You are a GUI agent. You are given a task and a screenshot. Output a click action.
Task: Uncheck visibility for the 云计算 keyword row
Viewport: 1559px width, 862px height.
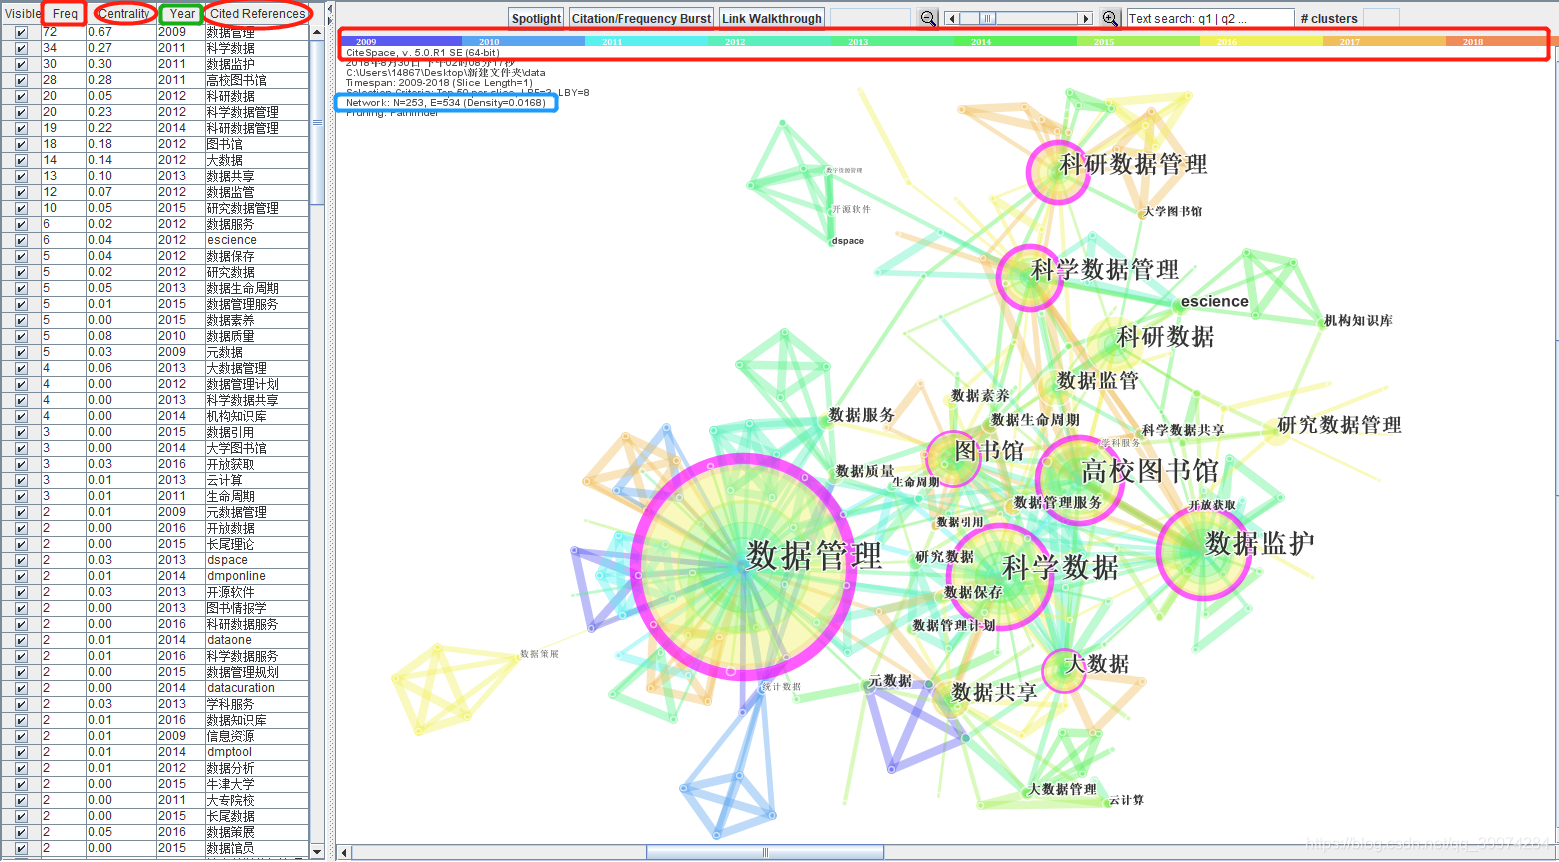21,480
